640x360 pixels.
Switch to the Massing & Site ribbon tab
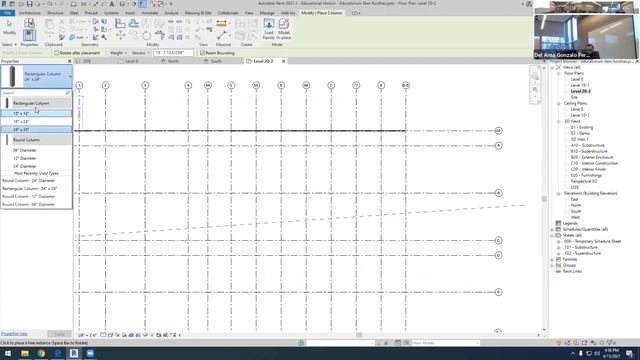198,13
